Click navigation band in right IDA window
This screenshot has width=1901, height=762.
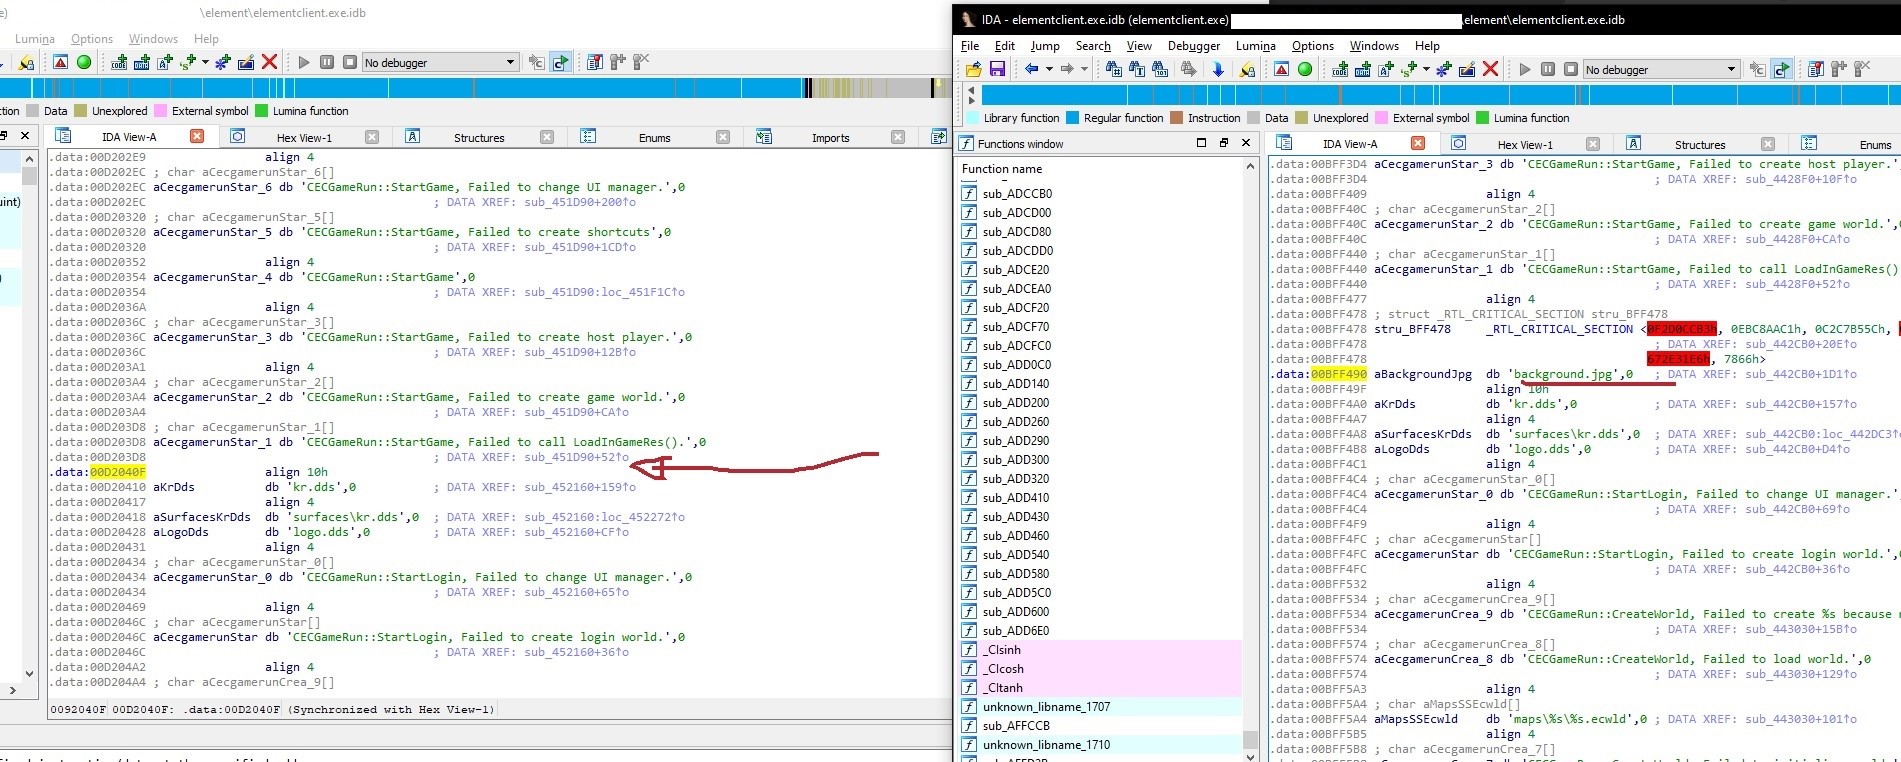click(1440, 95)
